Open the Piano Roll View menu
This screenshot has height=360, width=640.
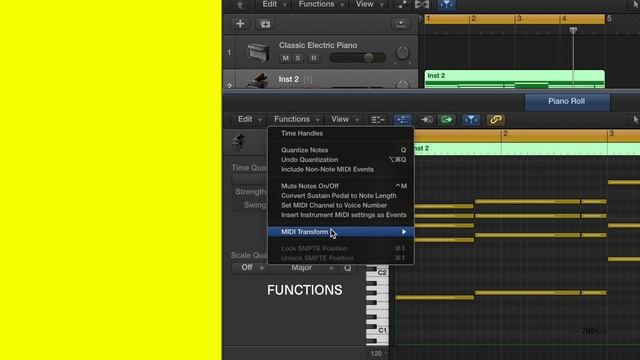tap(344, 120)
